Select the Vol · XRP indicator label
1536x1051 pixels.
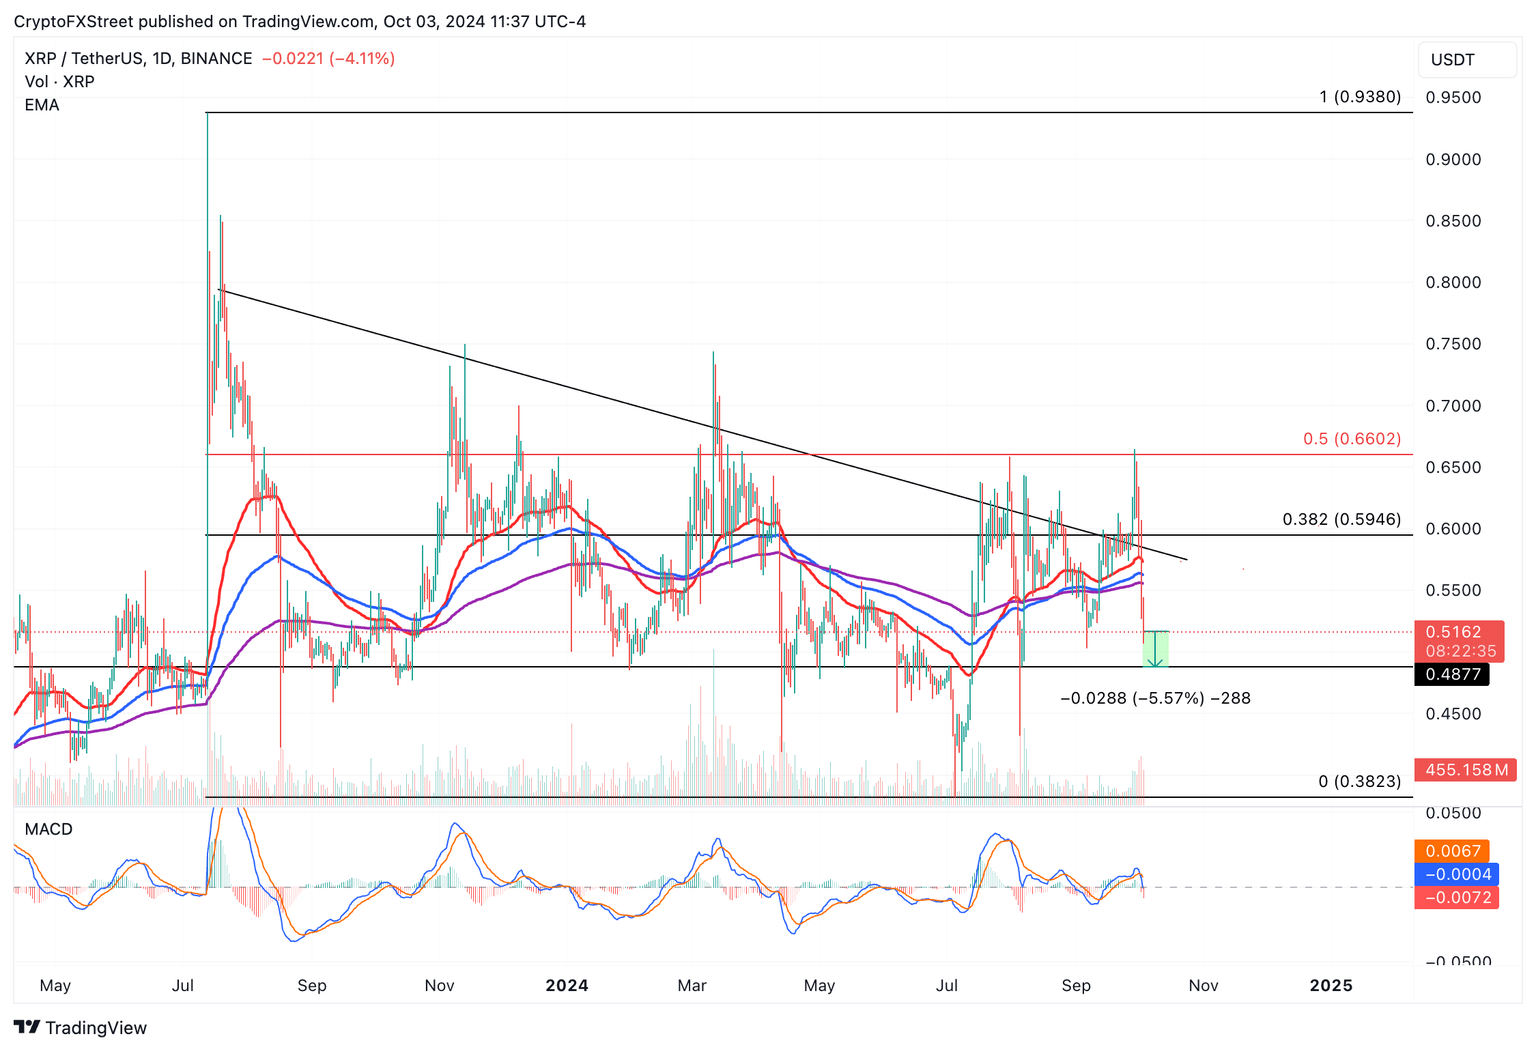[x=59, y=82]
